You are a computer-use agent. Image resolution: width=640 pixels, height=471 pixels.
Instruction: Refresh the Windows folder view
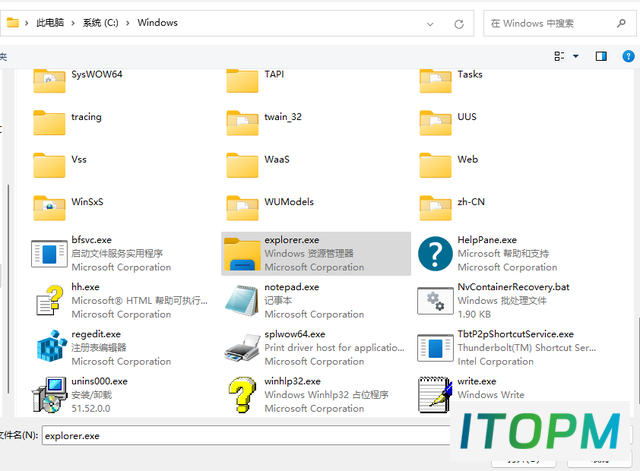(459, 24)
